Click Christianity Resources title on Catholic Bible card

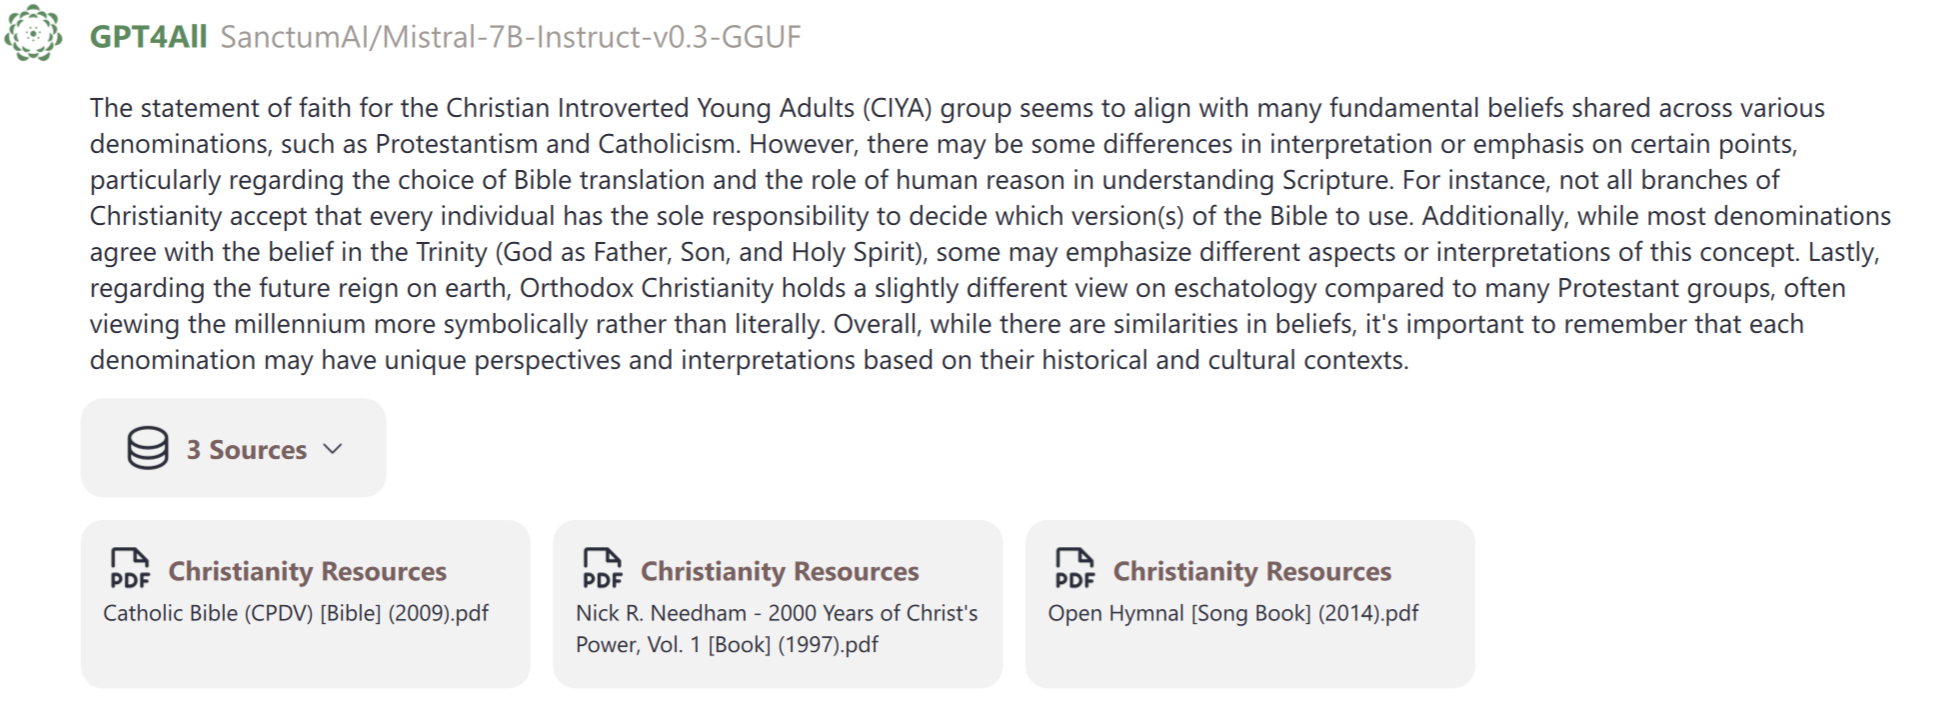tap(307, 571)
